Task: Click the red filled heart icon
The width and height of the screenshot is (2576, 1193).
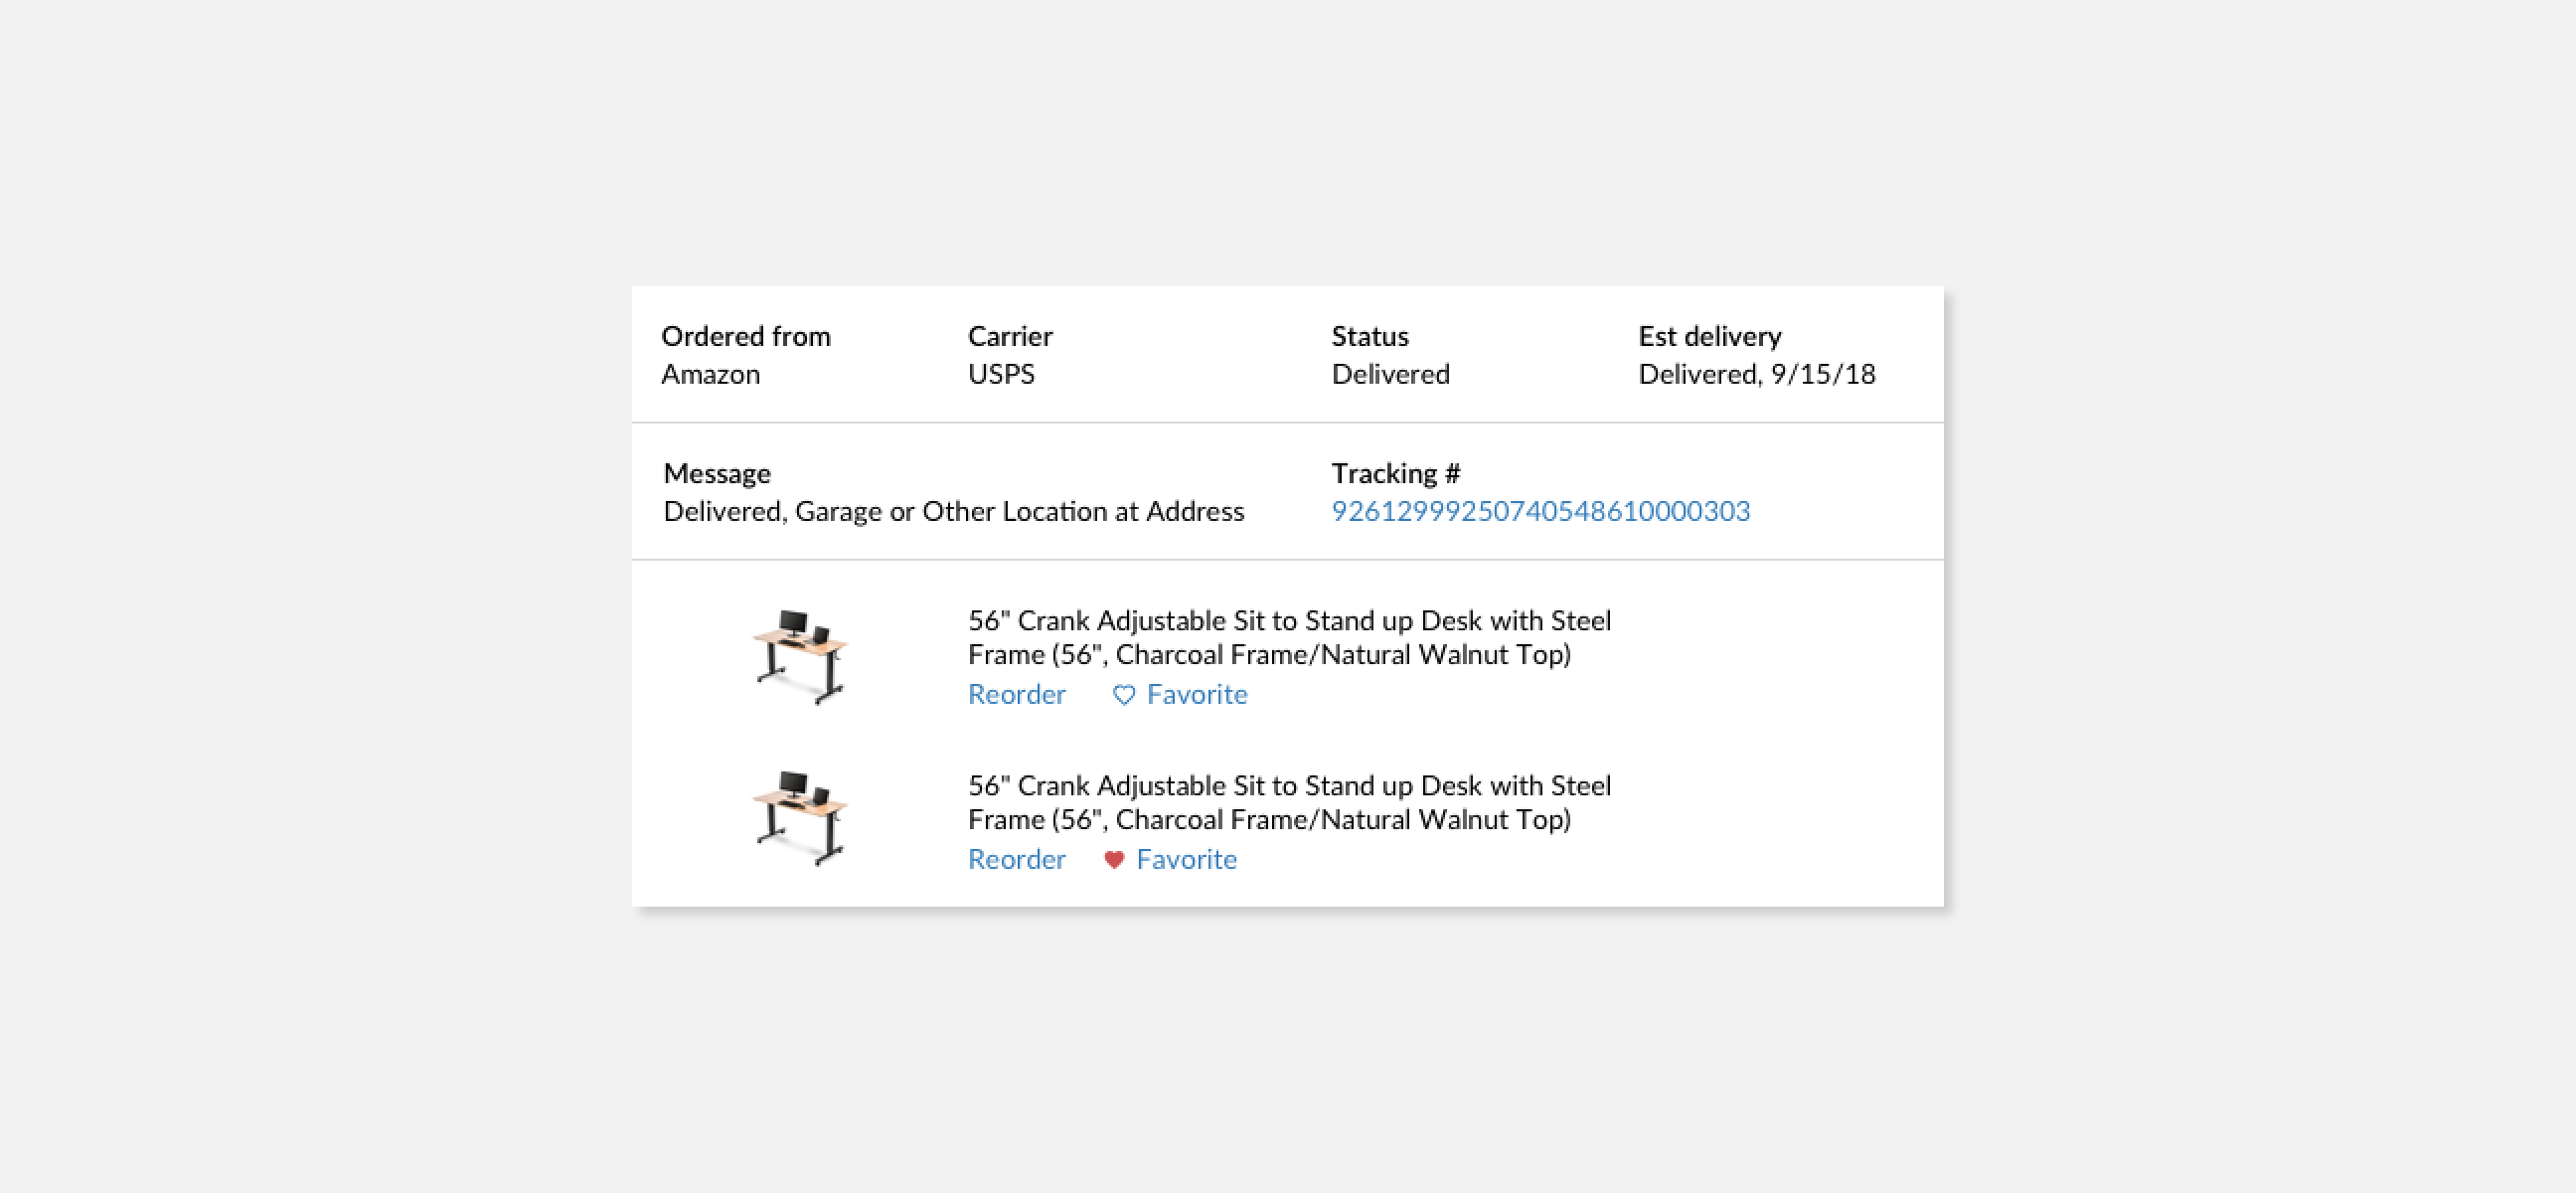Action: click(x=1113, y=860)
